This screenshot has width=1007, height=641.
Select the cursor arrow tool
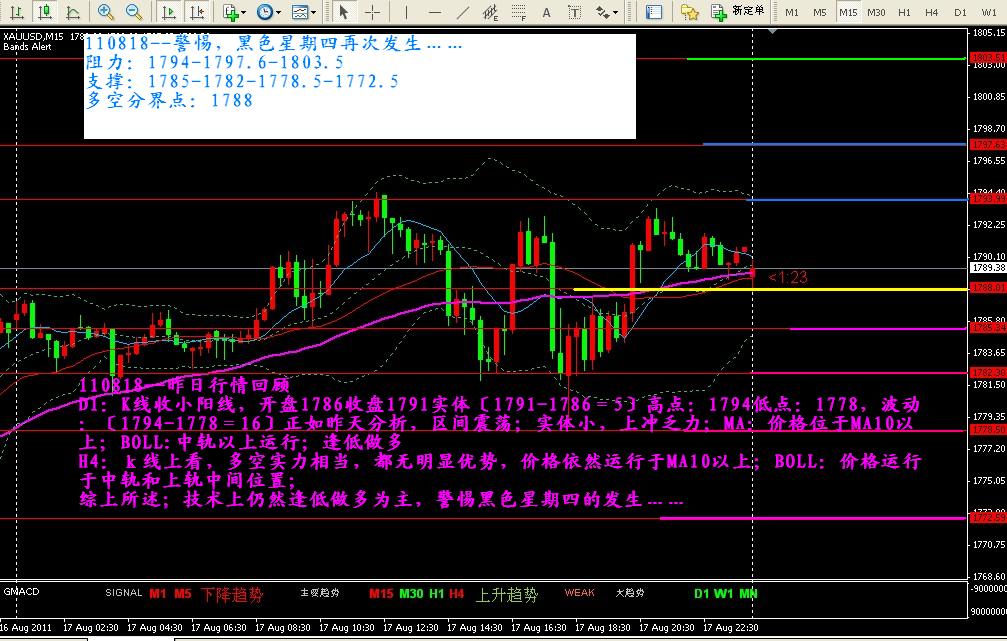[344, 12]
